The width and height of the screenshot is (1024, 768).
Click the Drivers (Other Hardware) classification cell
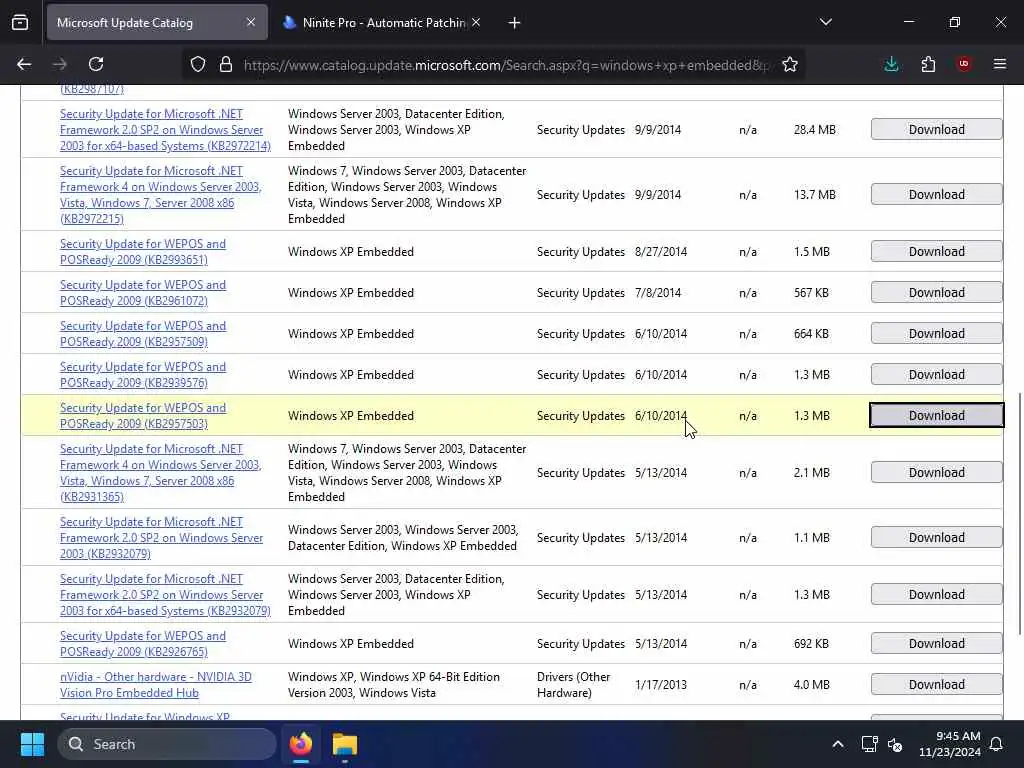573,684
